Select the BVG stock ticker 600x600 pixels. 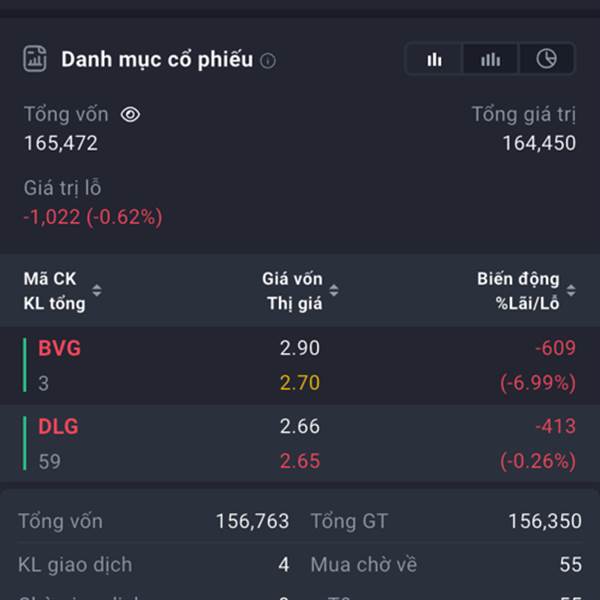pyautogui.click(x=59, y=349)
